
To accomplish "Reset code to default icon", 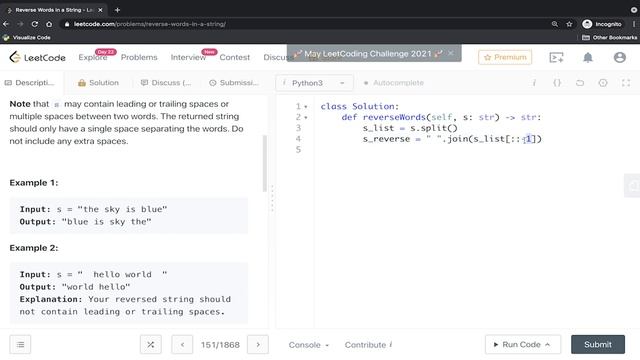I will [x=580, y=83].
